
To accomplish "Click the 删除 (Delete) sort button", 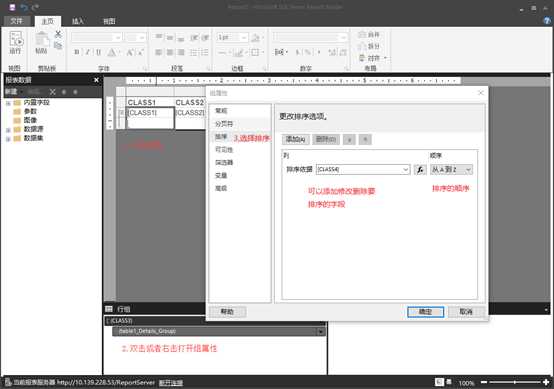I will (x=326, y=139).
